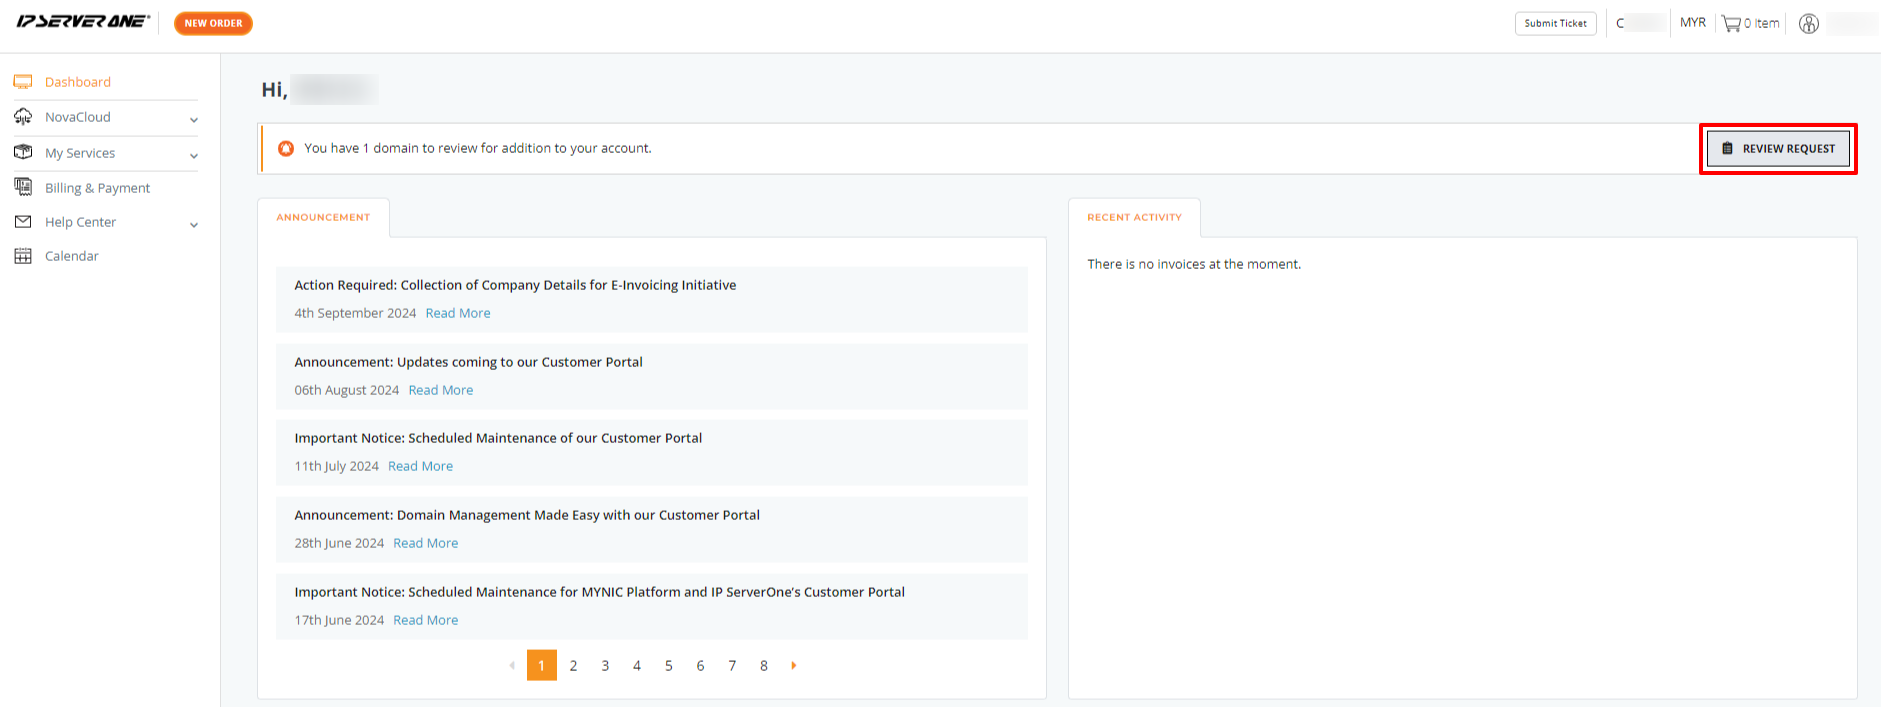The width and height of the screenshot is (1881, 707).
Task: Click the IP ServerOne logo
Action: 83,21
